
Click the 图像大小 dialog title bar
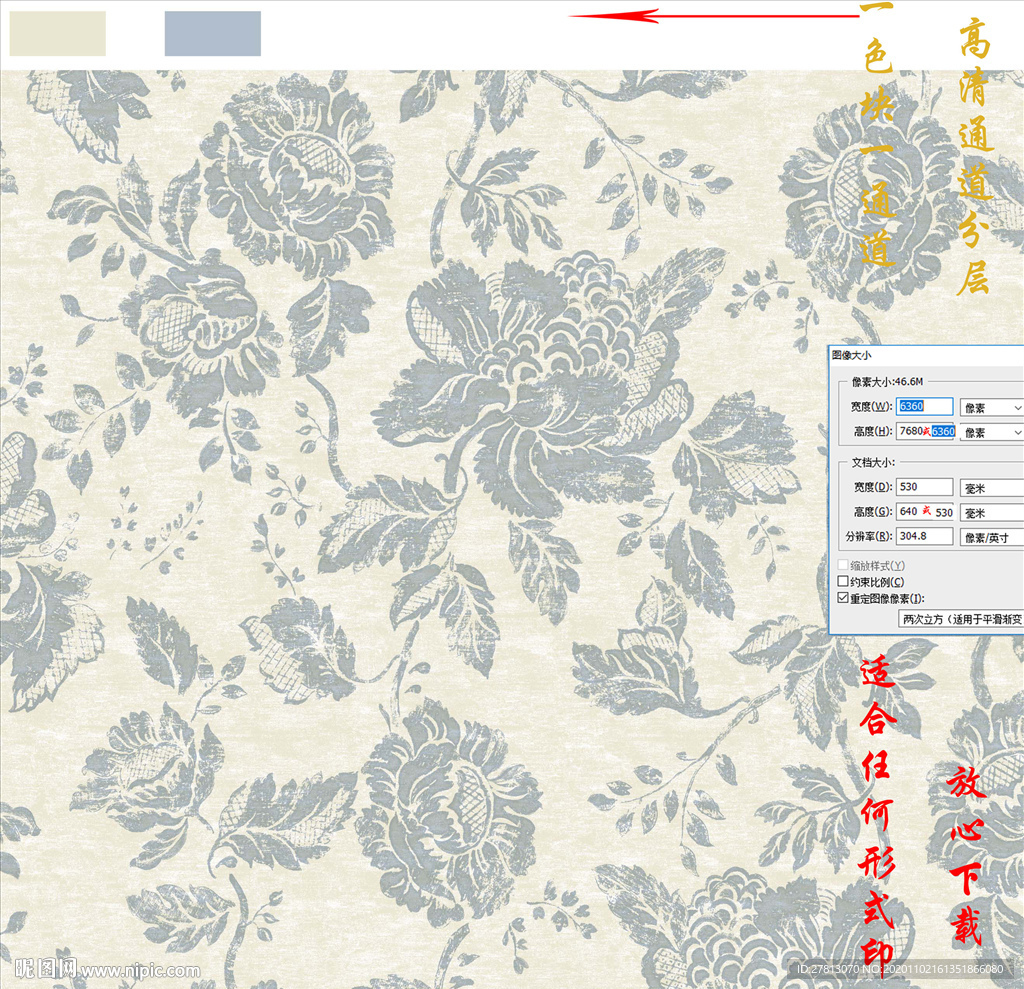pyautogui.click(x=926, y=355)
